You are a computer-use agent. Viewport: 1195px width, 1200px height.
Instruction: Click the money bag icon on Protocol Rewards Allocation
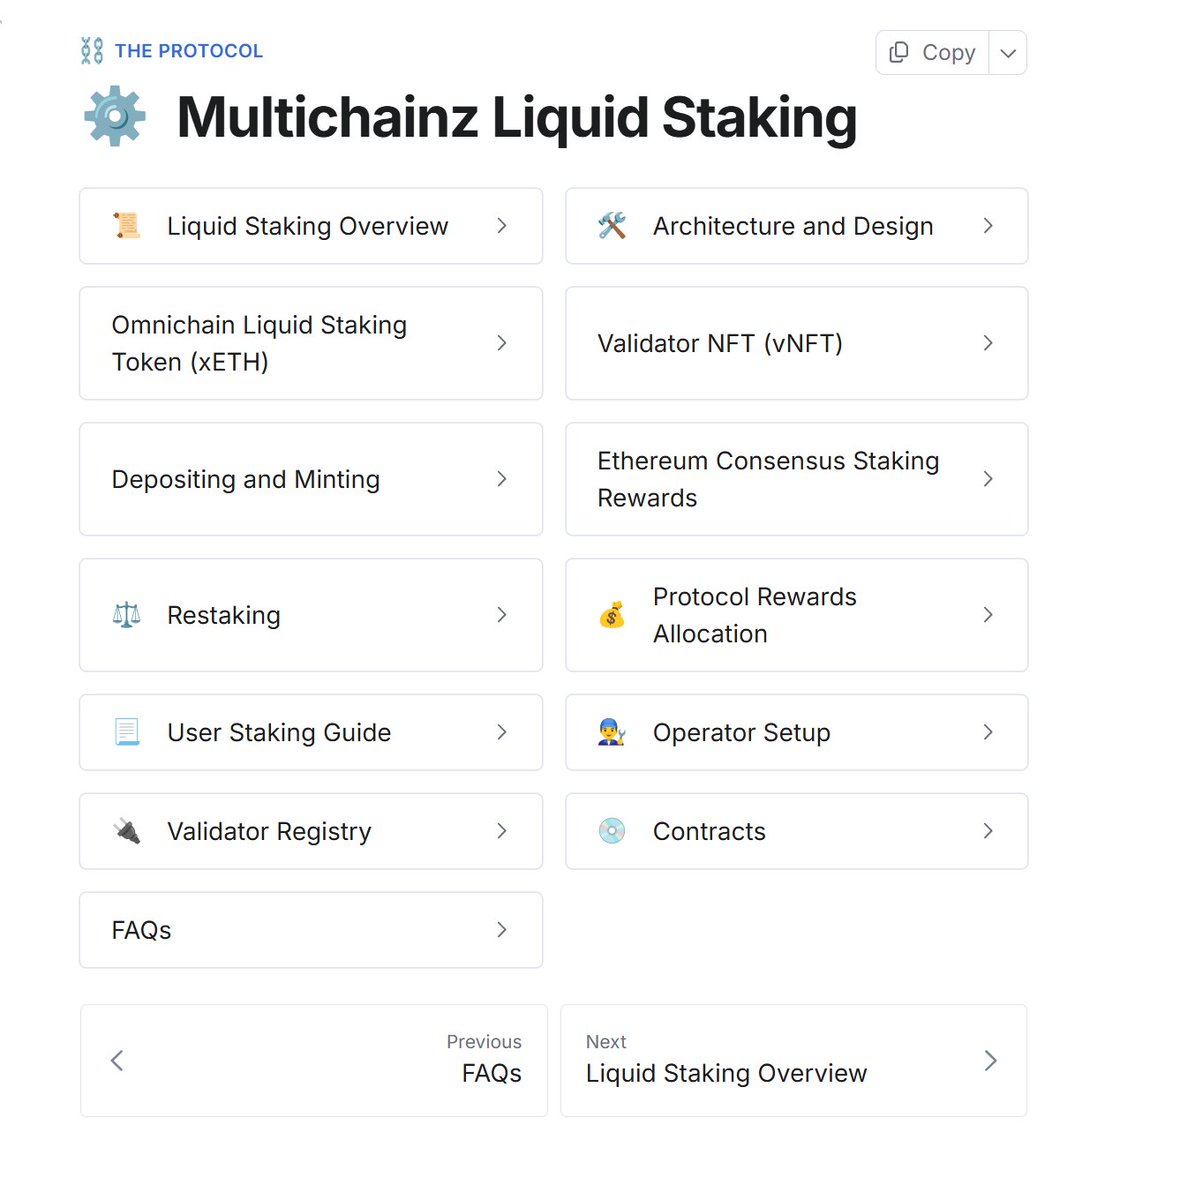pos(612,615)
